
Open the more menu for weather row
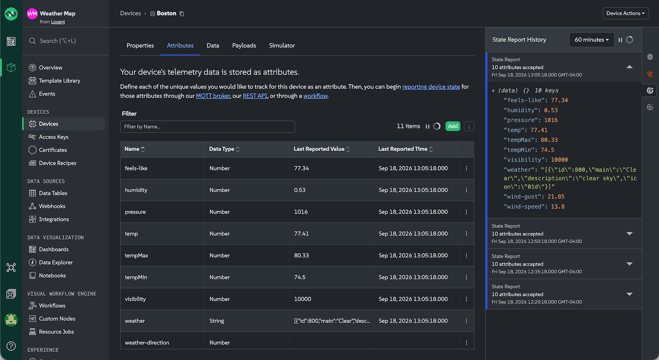[466, 321]
